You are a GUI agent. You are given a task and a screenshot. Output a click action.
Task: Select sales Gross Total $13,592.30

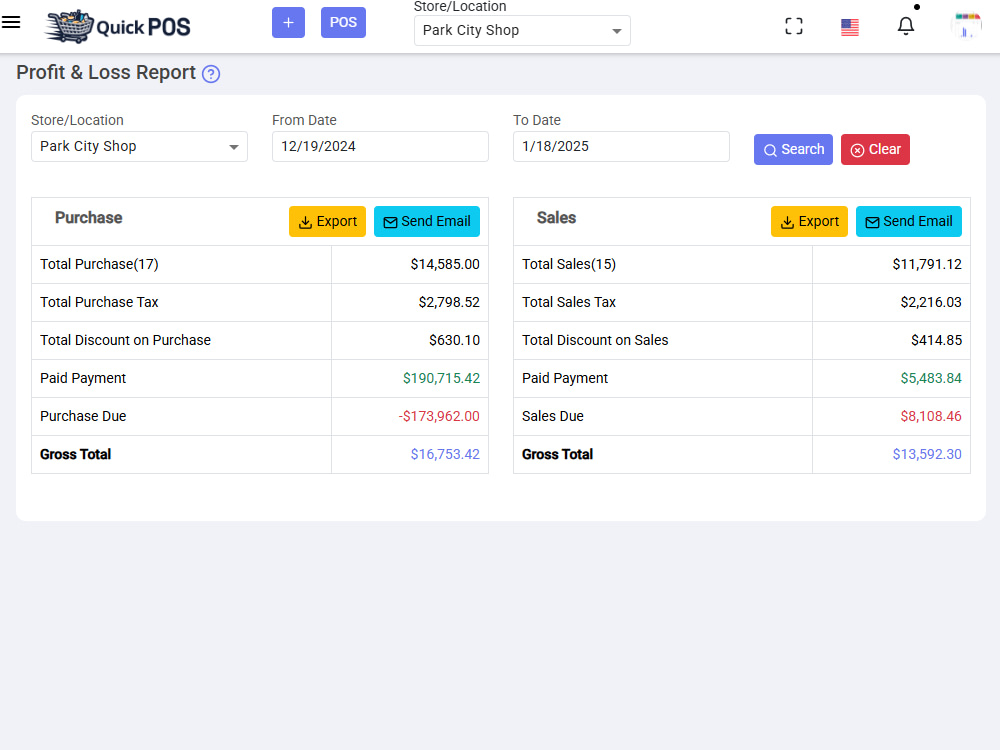pyautogui.click(x=927, y=454)
